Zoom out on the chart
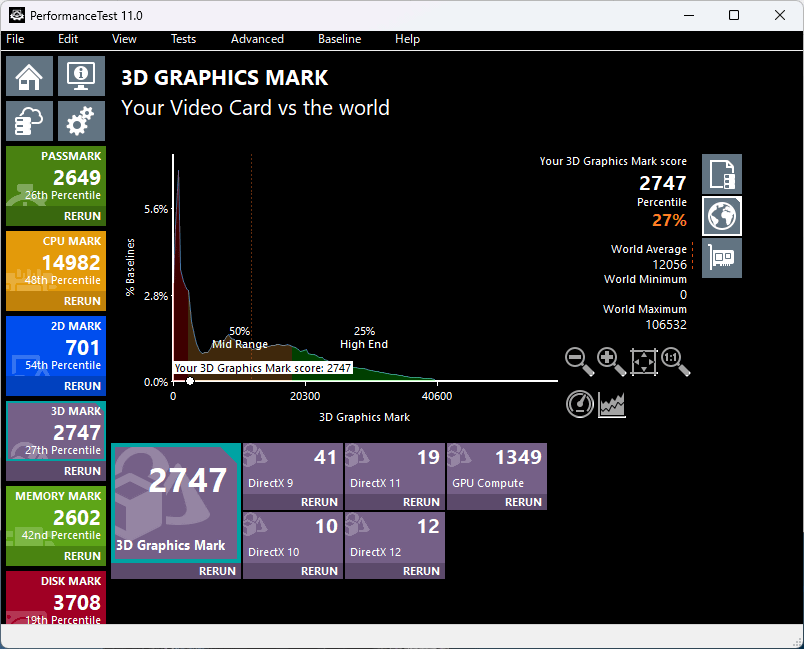Viewport: 804px width, 649px height. tap(579, 361)
